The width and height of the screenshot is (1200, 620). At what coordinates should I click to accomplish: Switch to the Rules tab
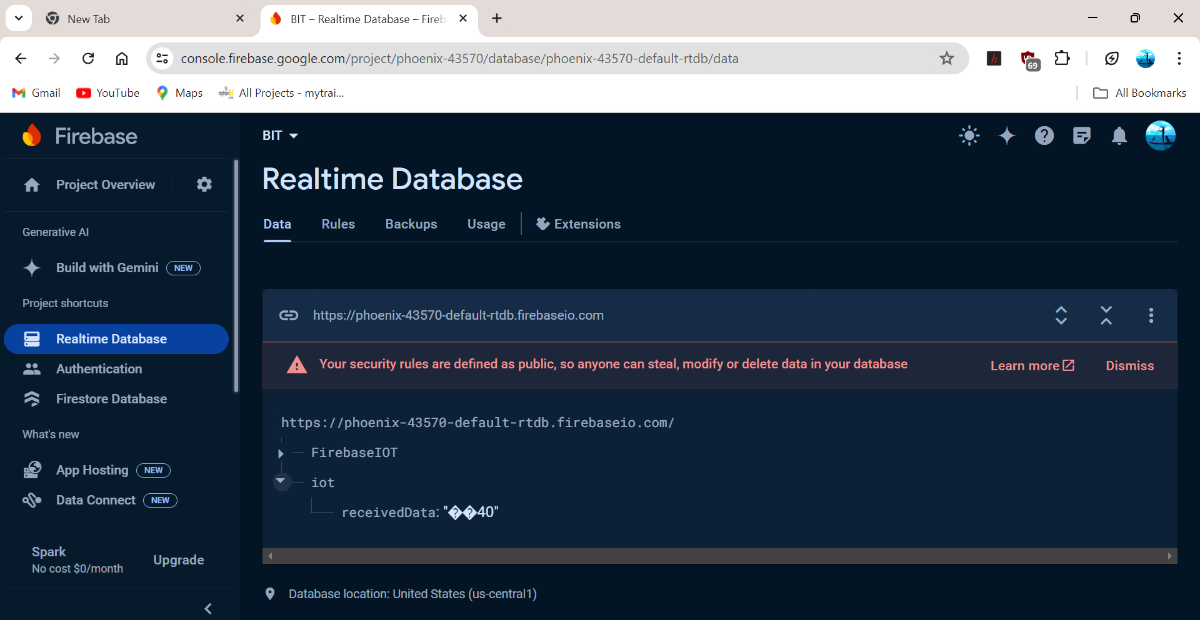point(338,224)
